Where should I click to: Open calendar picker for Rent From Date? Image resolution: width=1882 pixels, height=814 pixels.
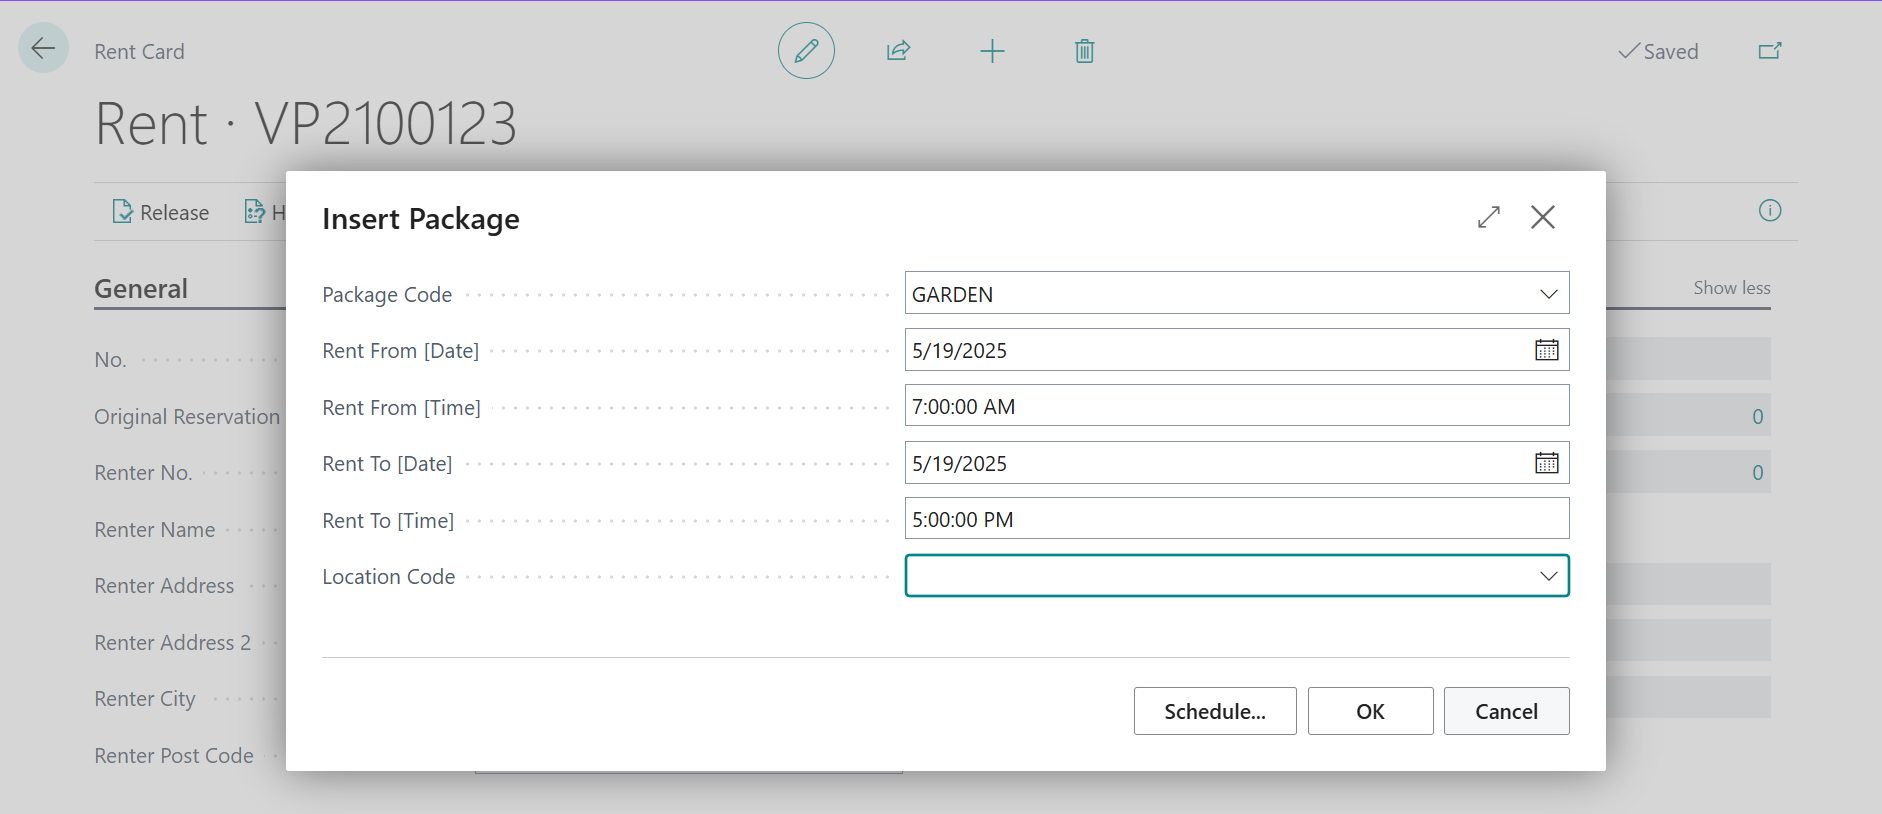pyautogui.click(x=1546, y=350)
